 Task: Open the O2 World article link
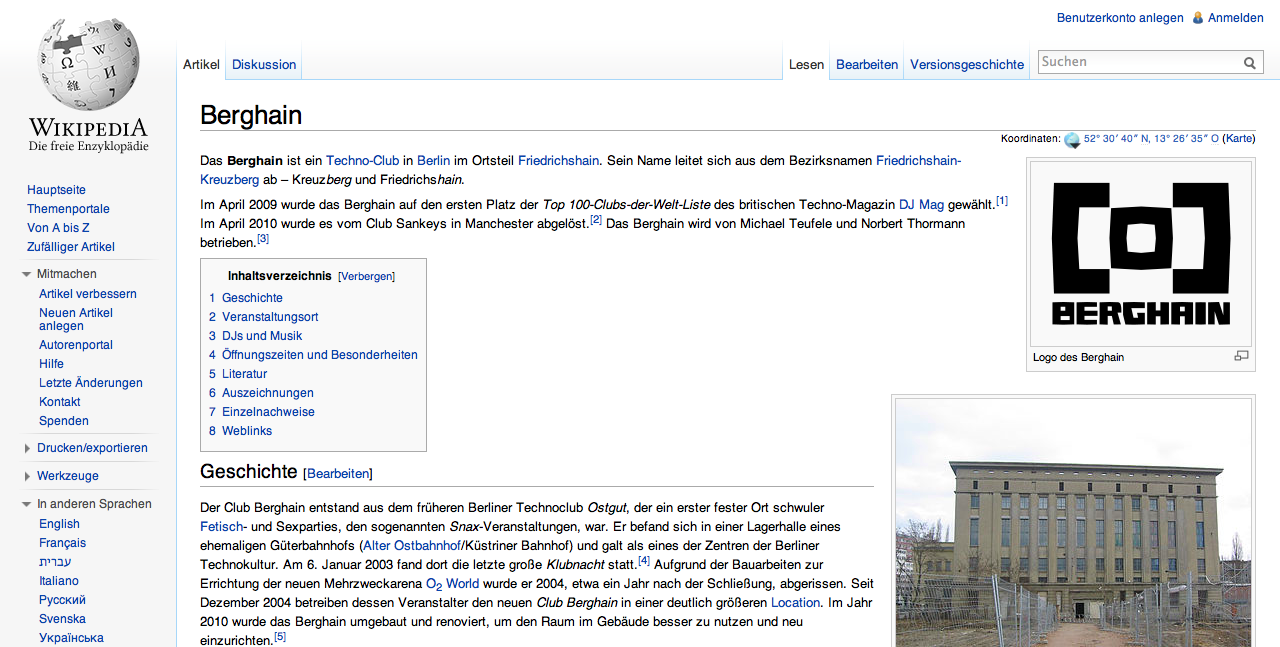point(452,584)
